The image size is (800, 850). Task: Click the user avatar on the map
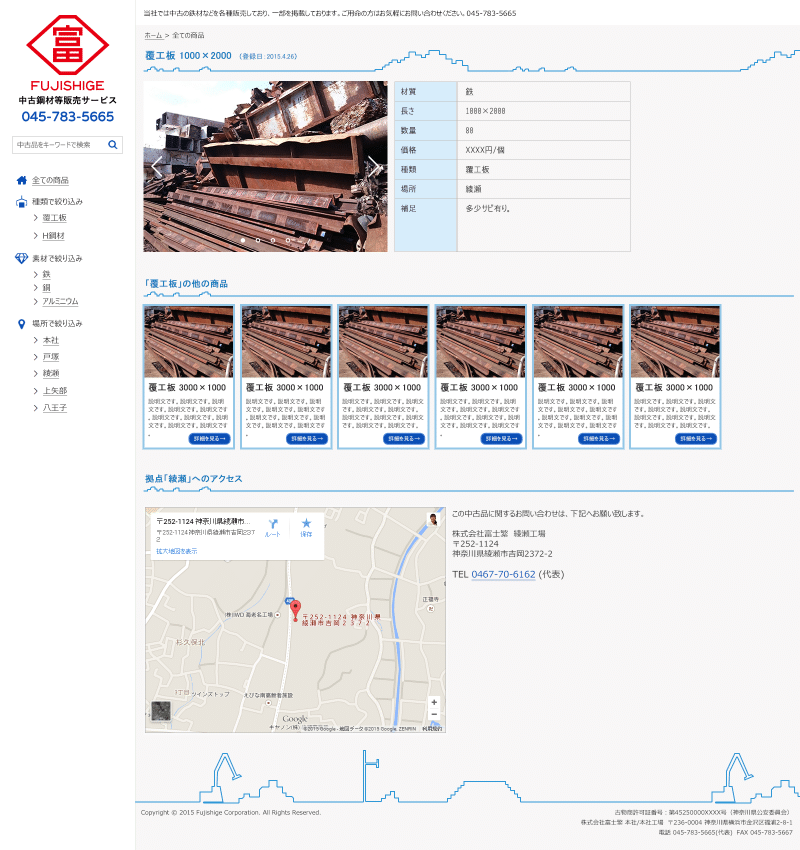pyautogui.click(x=433, y=519)
